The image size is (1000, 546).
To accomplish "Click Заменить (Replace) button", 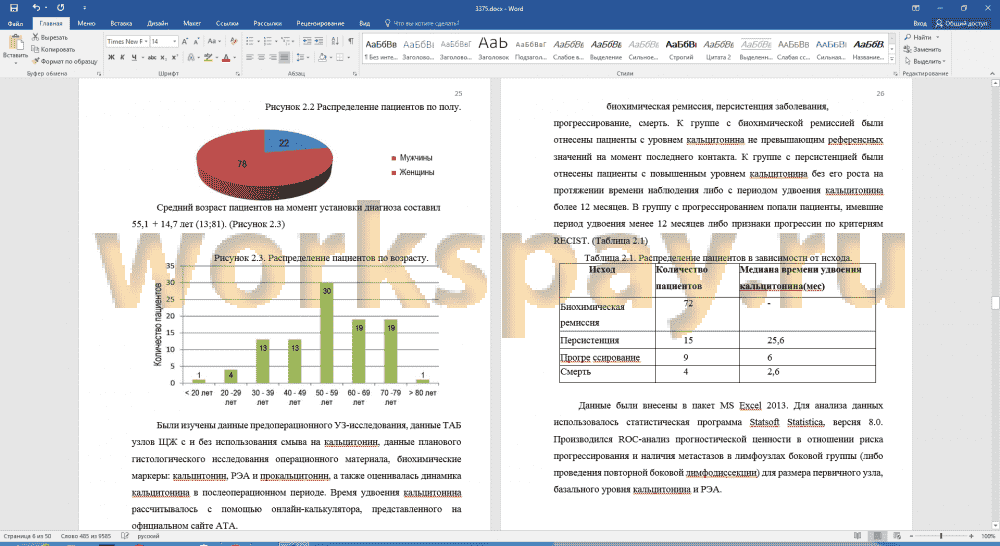I will point(922,49).
